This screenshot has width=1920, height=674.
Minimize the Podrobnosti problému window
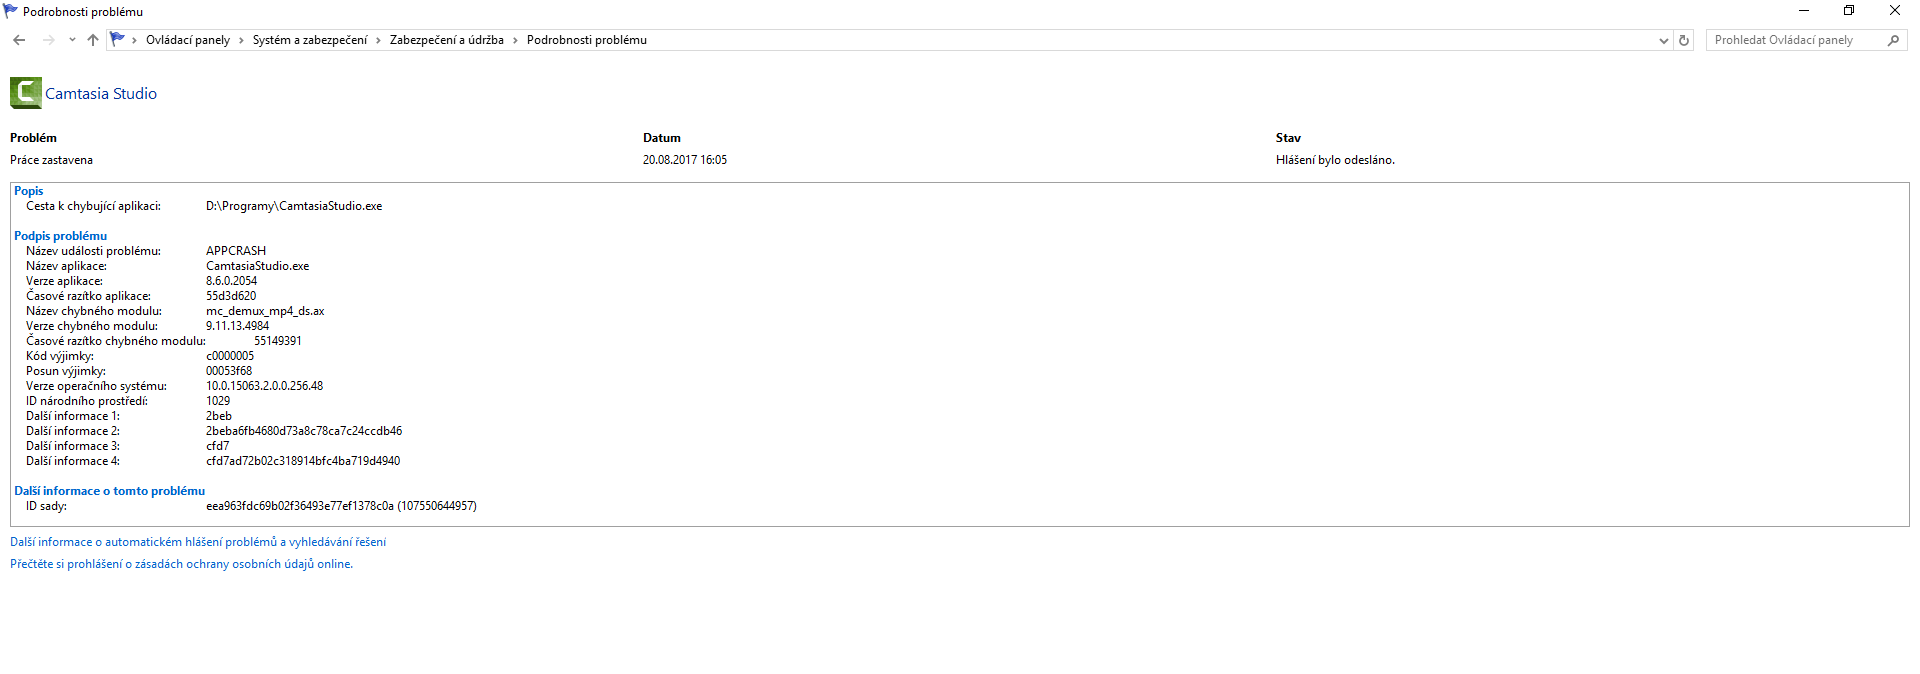click(1804, 11)
